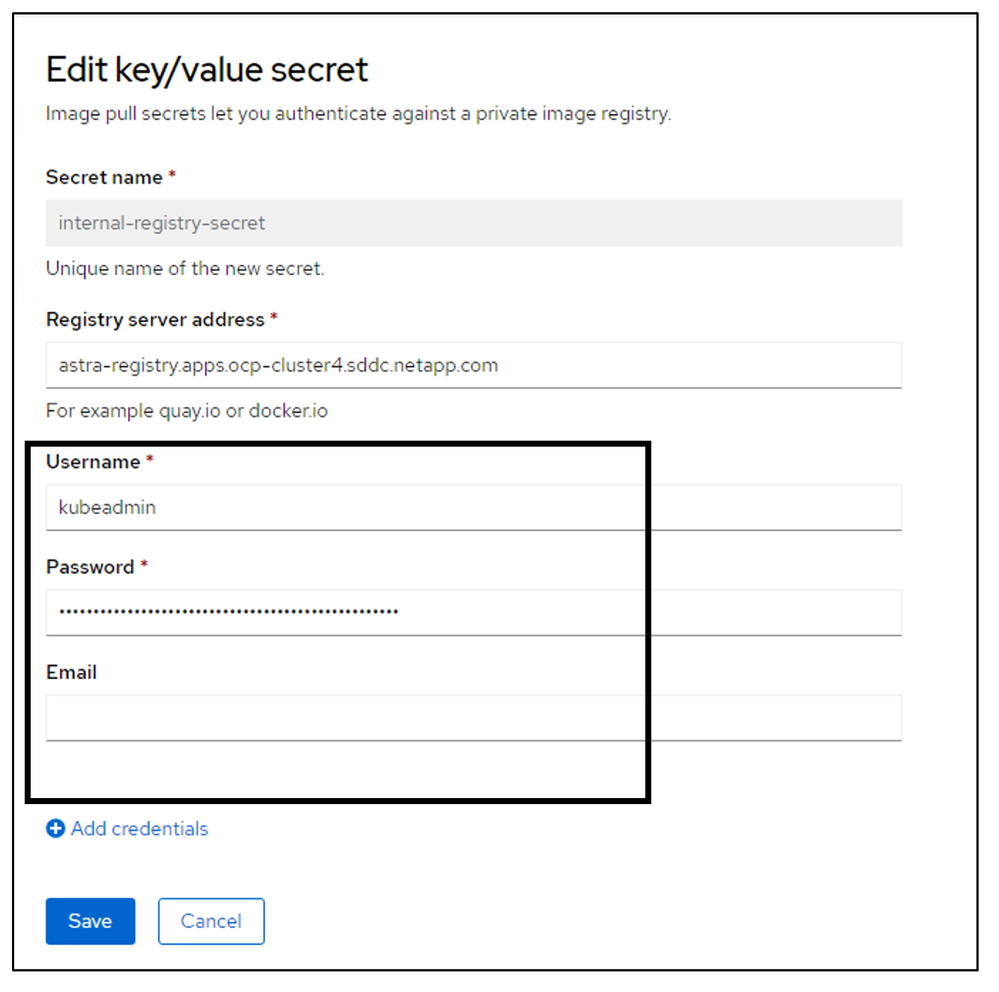Click into the Username field containing kubeadmin
The height and width of the screenshot is (992, 999).
coord(474,507)
